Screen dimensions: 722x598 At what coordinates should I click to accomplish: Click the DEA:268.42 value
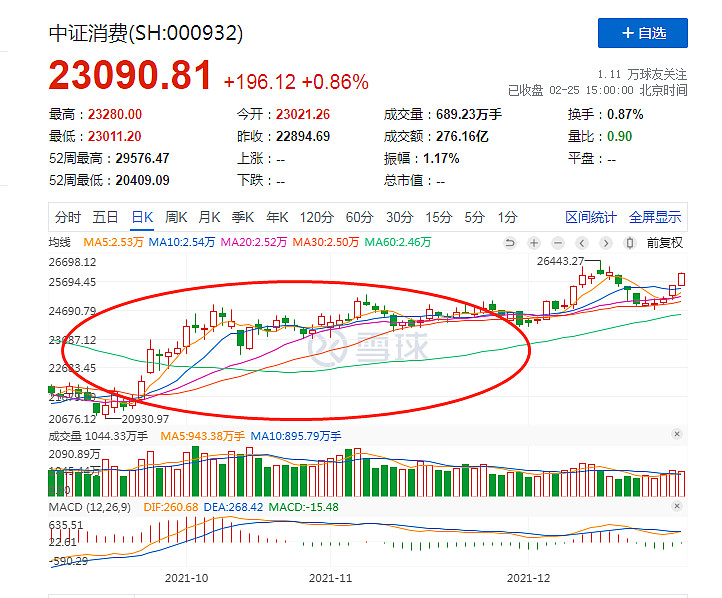click(x=233, y=507)
